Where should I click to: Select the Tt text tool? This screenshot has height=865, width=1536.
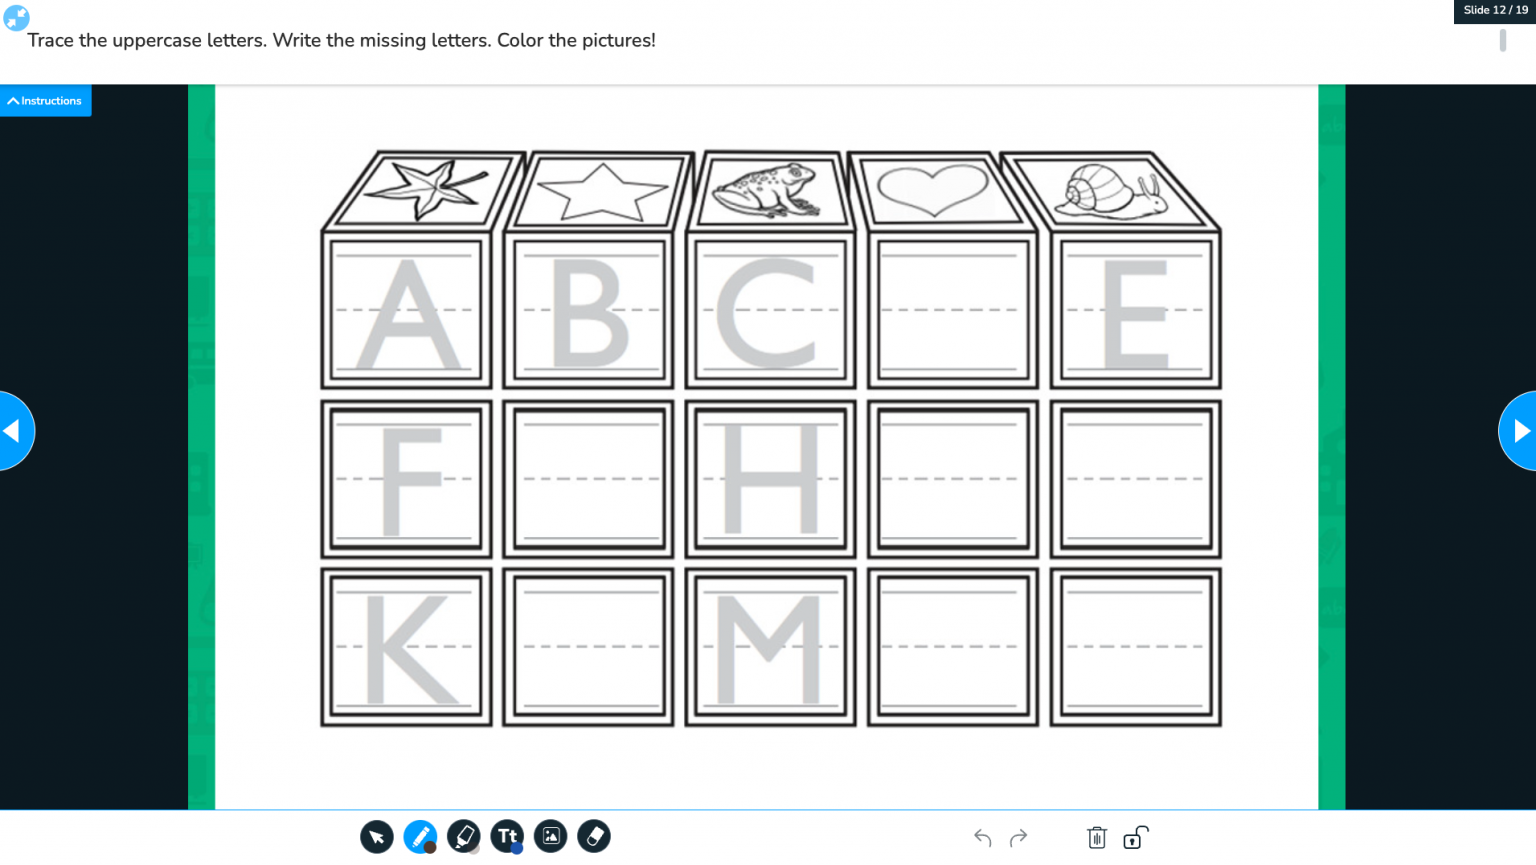(x=507, y=836)
